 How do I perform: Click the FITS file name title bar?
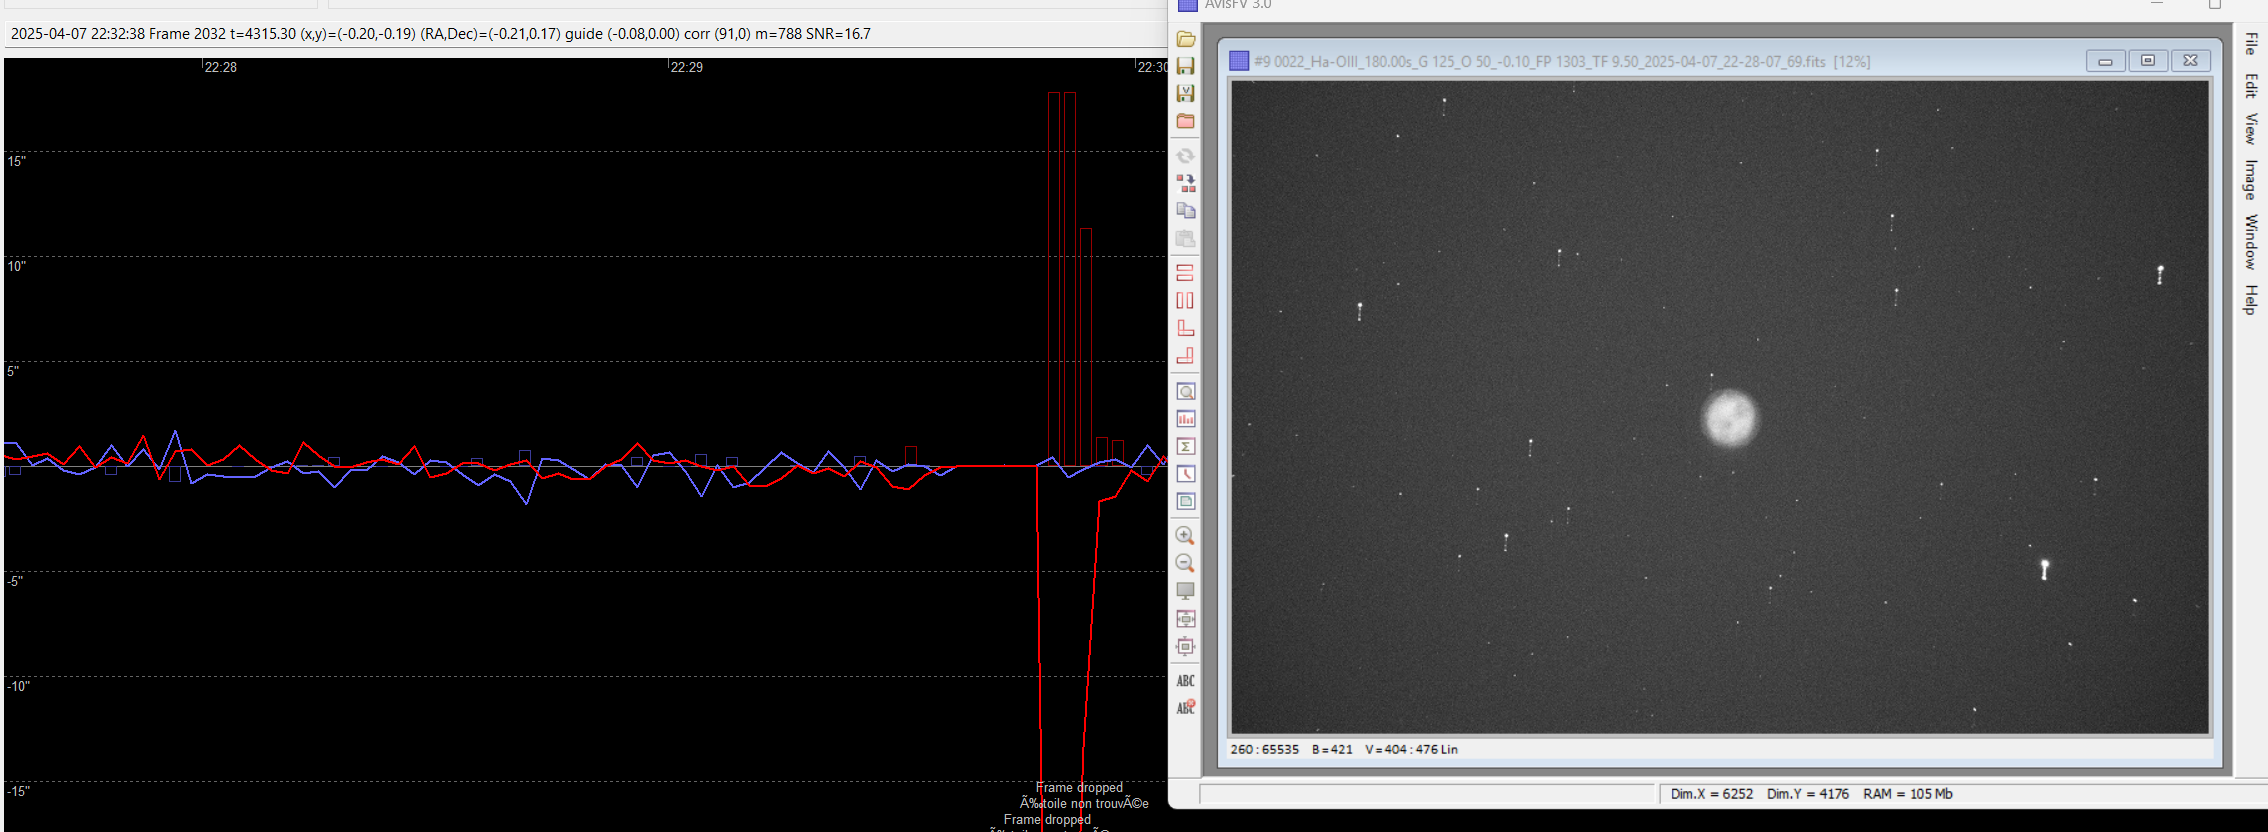[1562, 61]
